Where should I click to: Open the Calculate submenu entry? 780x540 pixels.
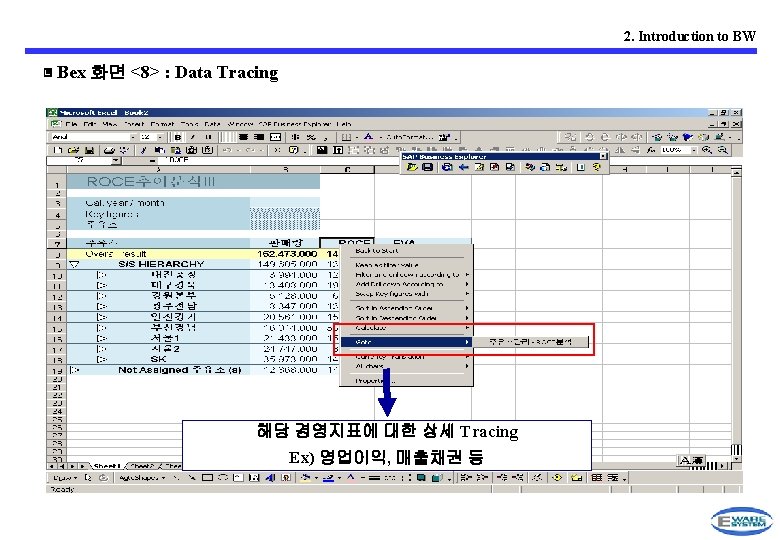tap(406, 328)
